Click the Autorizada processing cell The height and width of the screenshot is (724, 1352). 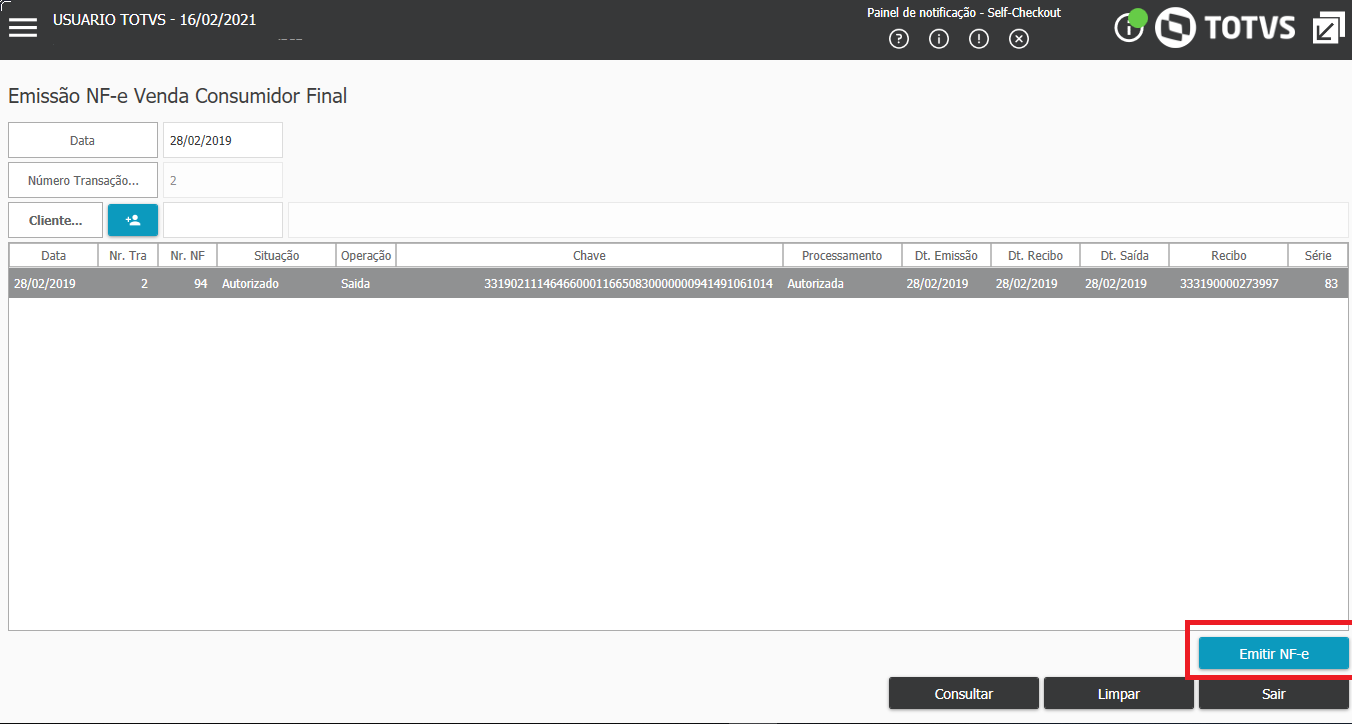(x=842, y=284)
